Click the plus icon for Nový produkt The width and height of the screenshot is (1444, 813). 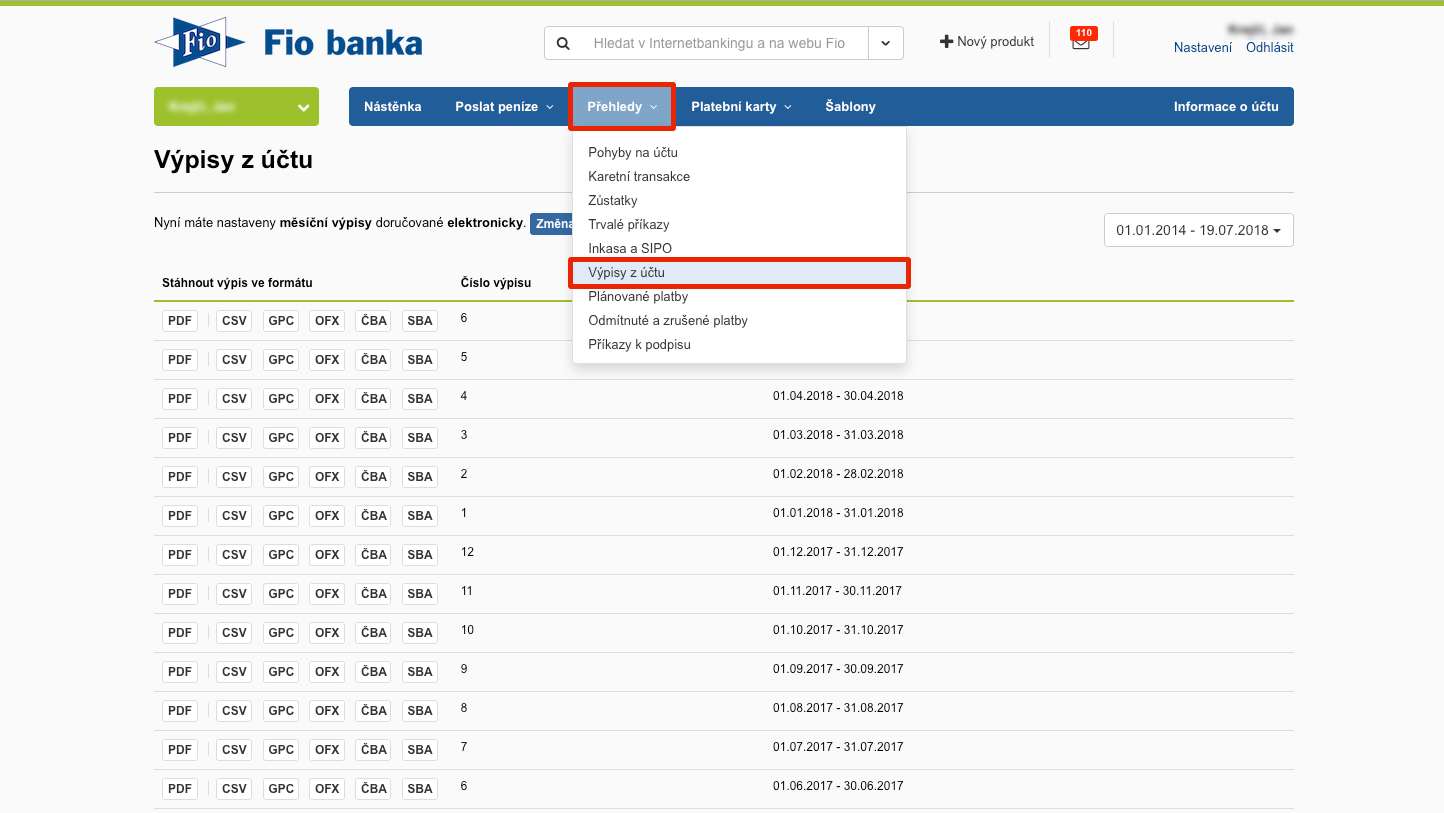pos(946,42)
